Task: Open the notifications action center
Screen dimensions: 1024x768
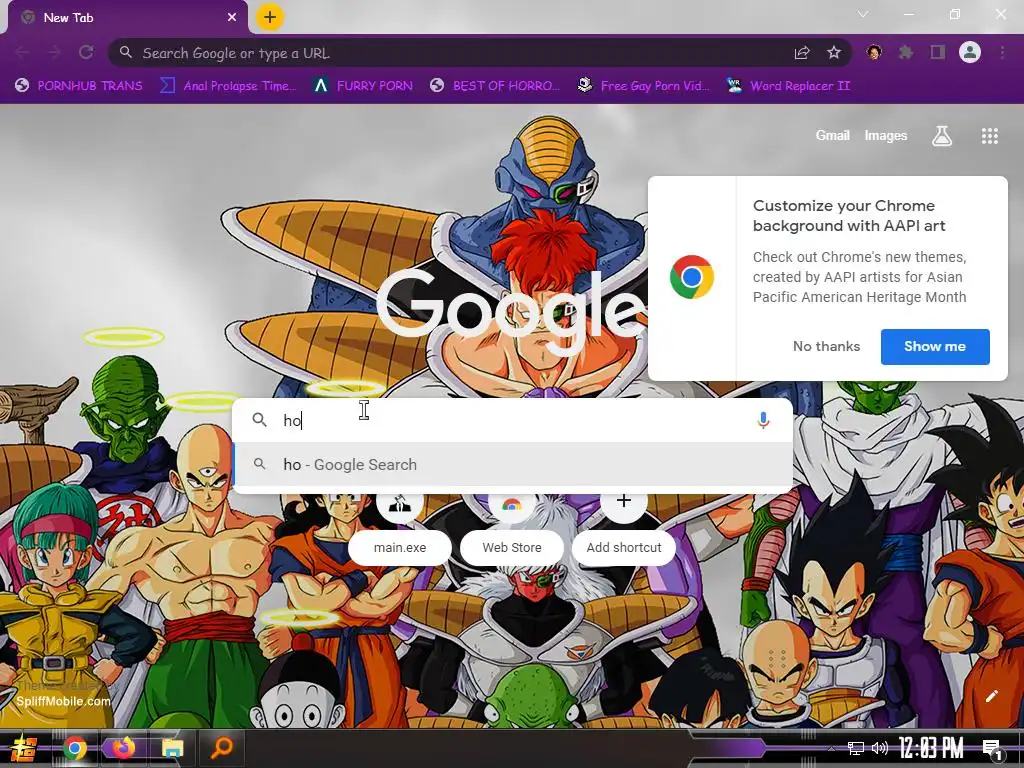Action: pos(993,749)
